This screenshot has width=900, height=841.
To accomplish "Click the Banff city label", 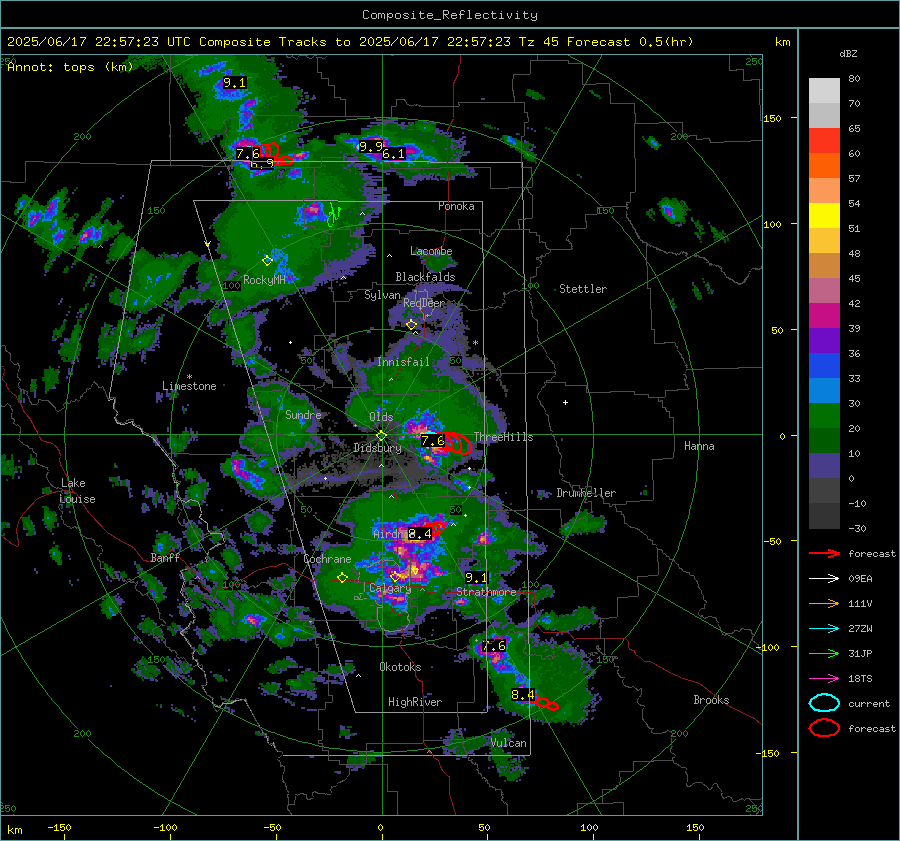I will [165, 558].
